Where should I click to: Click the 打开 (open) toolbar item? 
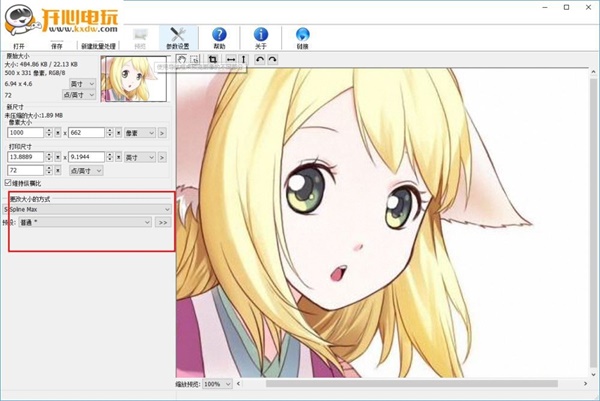click(x=19, y=46)
